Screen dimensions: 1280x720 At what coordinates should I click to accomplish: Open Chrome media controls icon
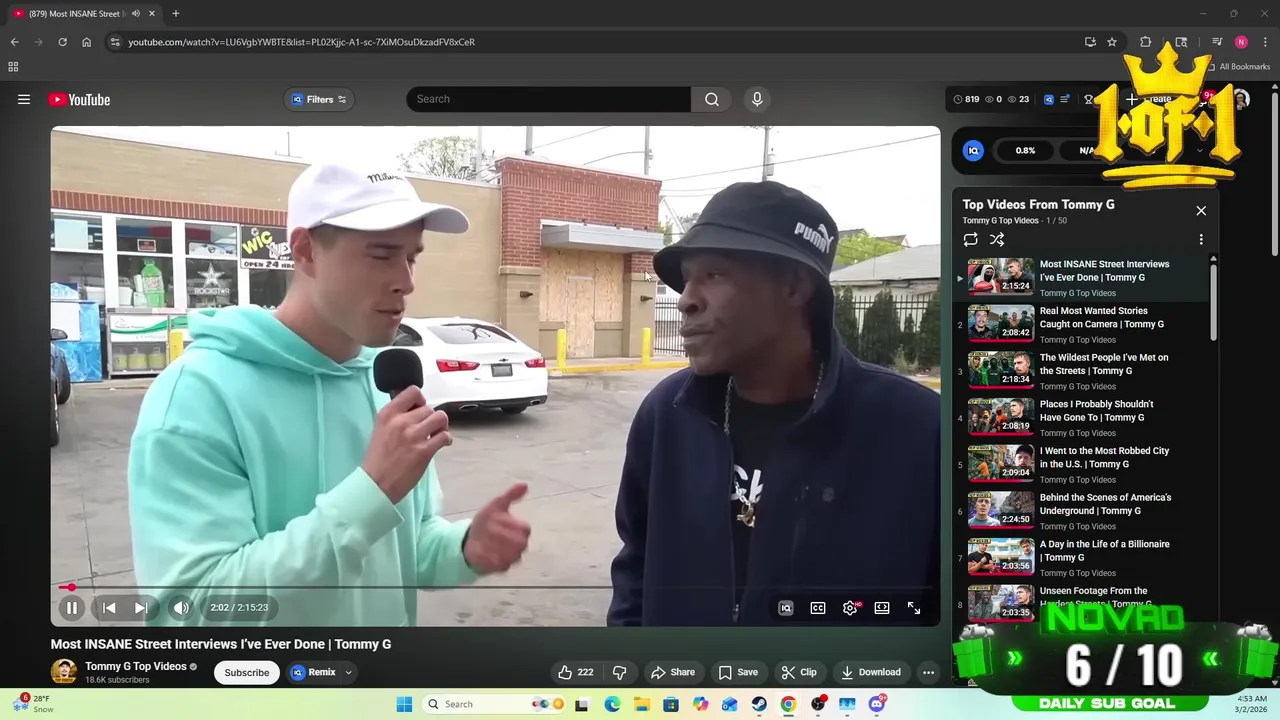(1217, 42)
